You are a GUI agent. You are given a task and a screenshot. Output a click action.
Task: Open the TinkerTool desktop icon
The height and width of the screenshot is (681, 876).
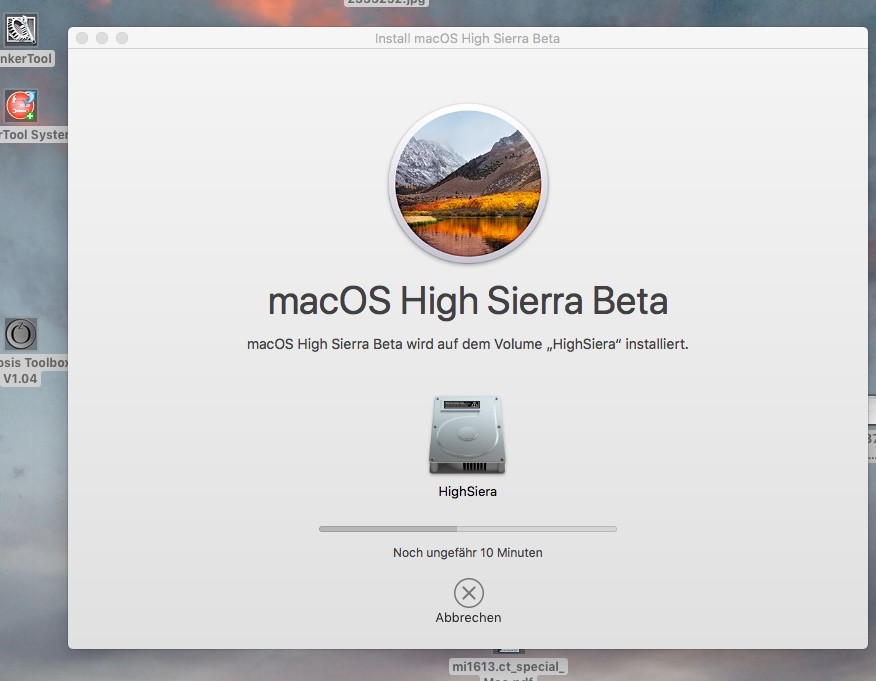[x=21, y=30]
